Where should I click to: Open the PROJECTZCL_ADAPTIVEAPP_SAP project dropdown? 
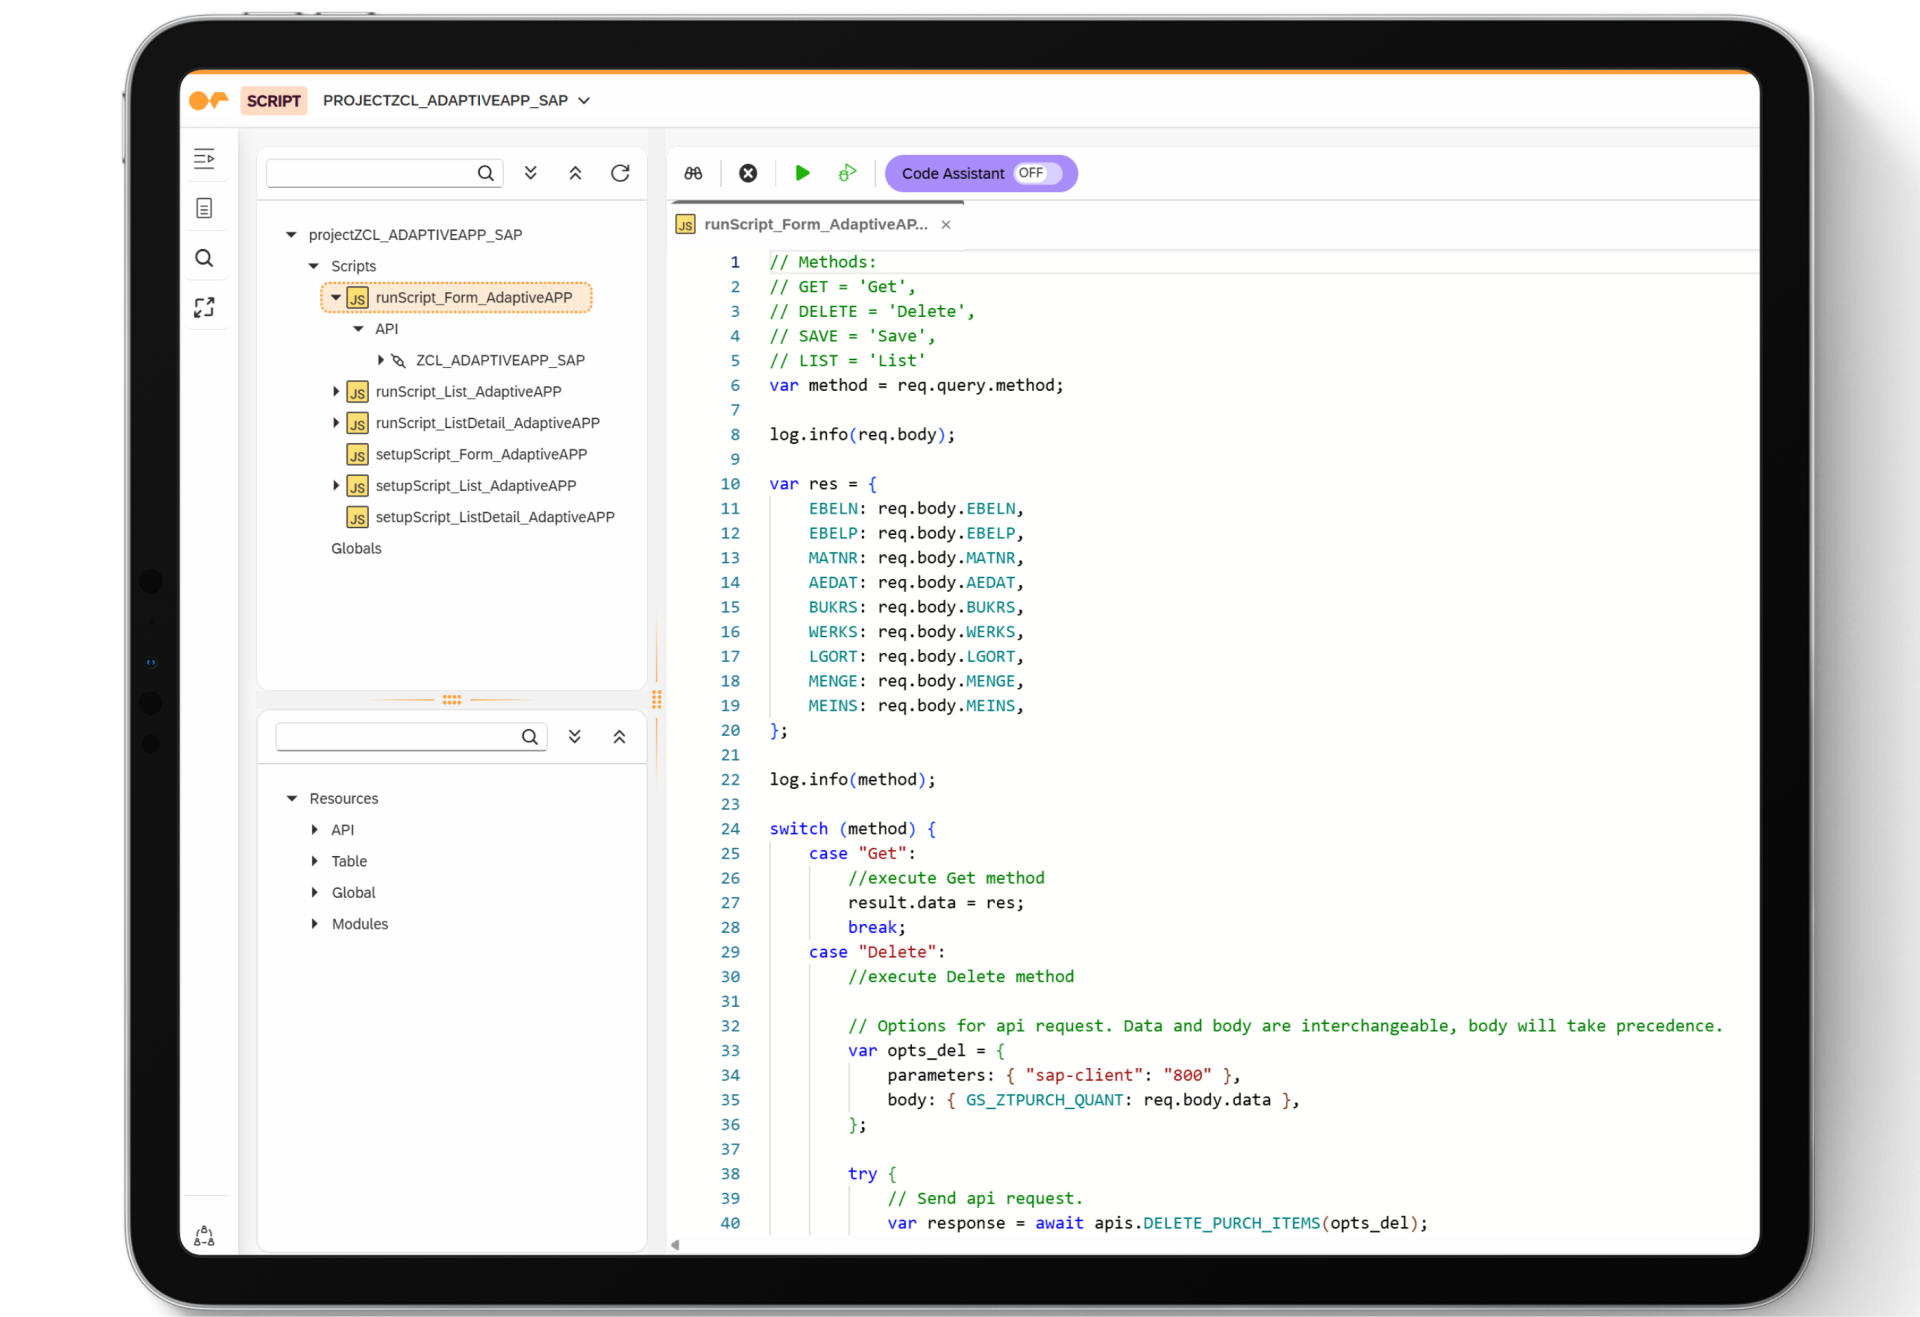(584, 101)
